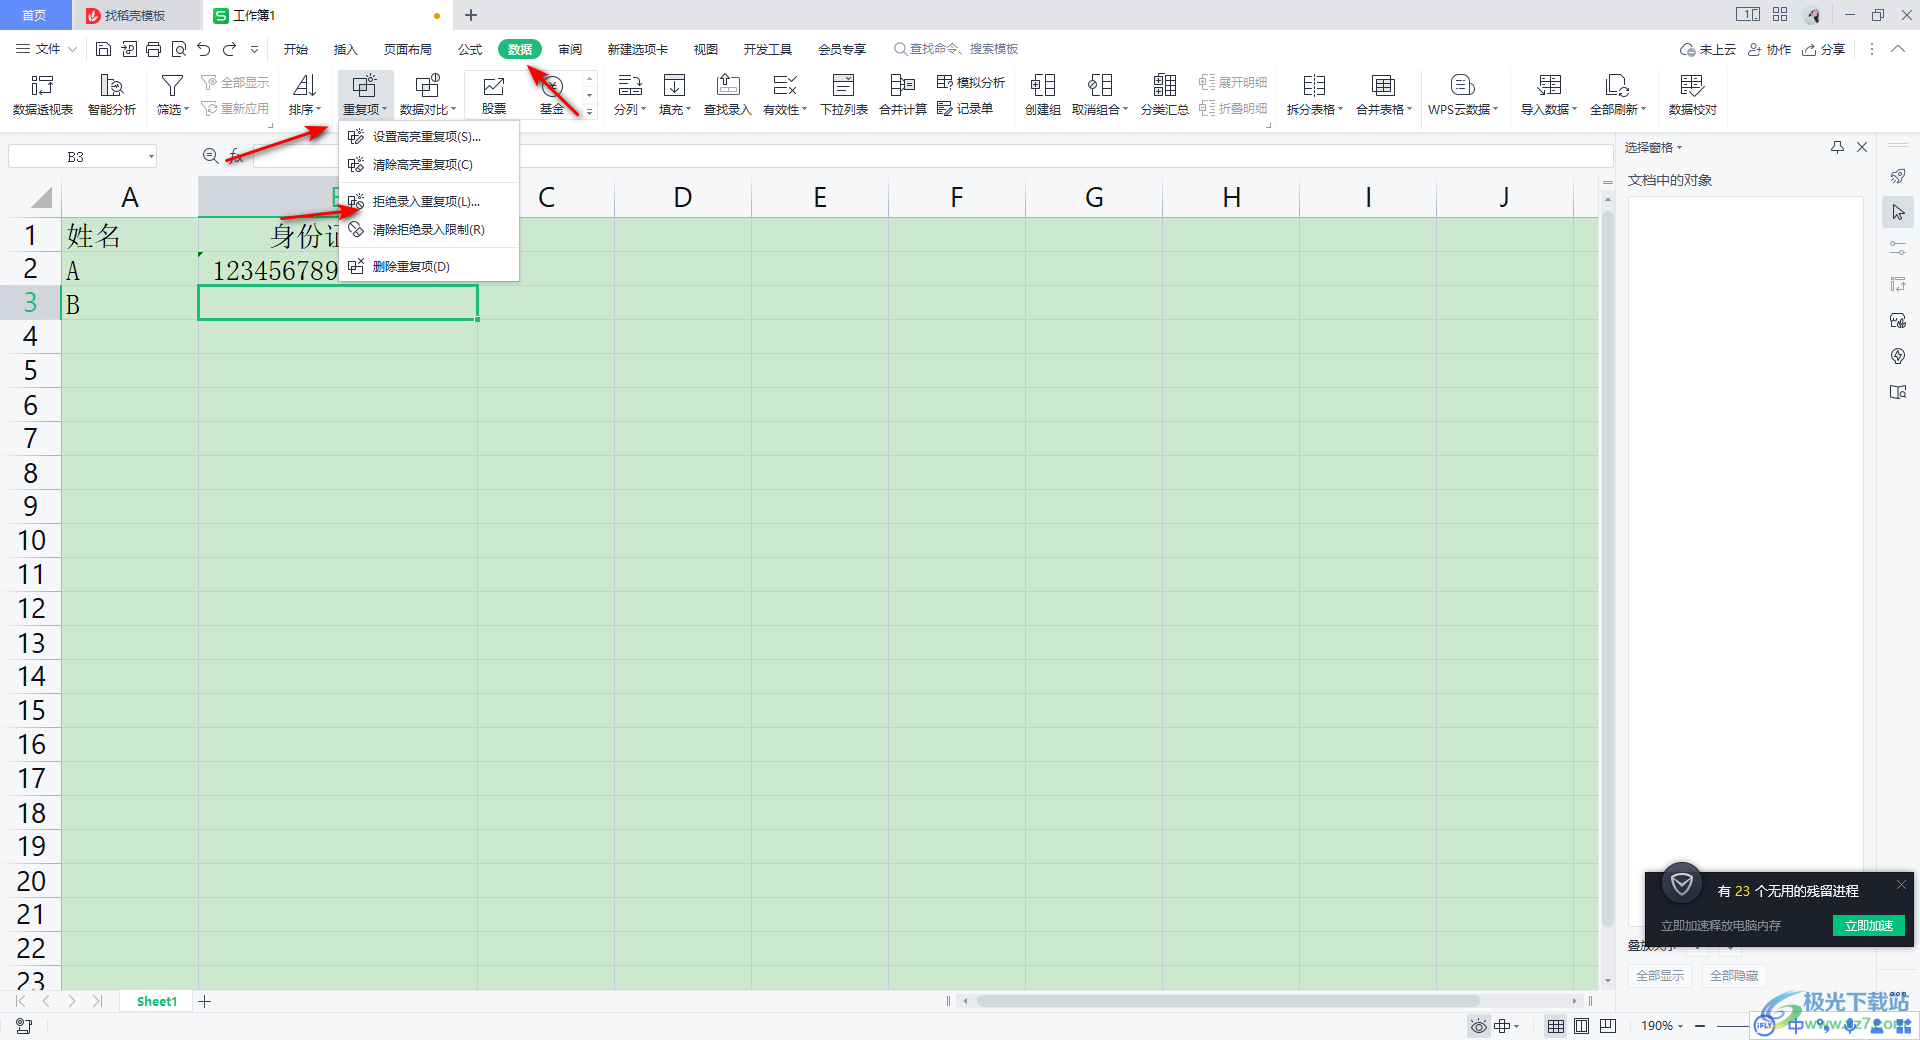Expand the quick access toolbar customize arrow
The width and height of the screenshot is (1920, 1040).
[254, 49]
